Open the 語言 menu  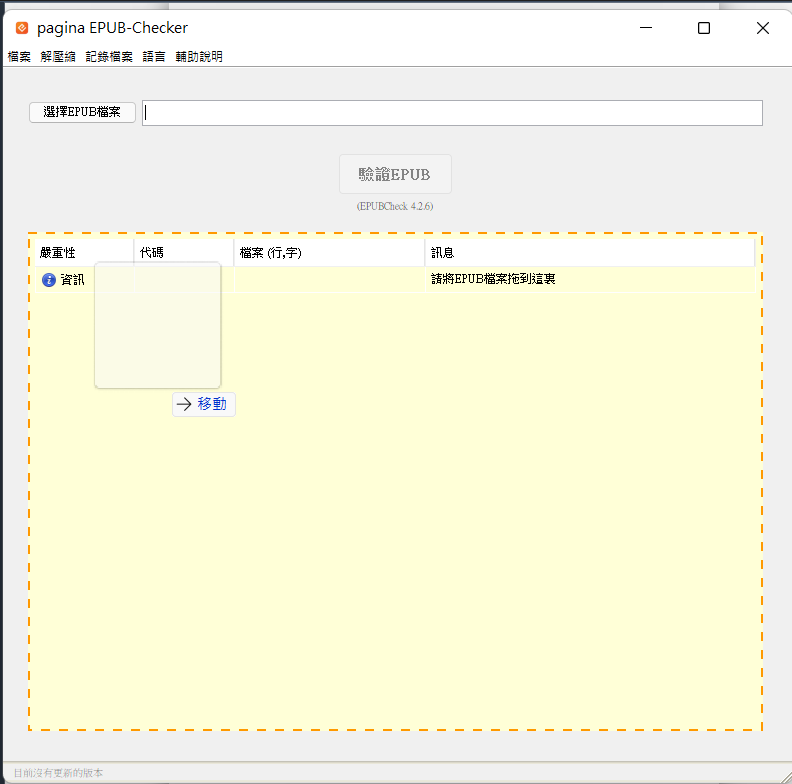[154, 57]
